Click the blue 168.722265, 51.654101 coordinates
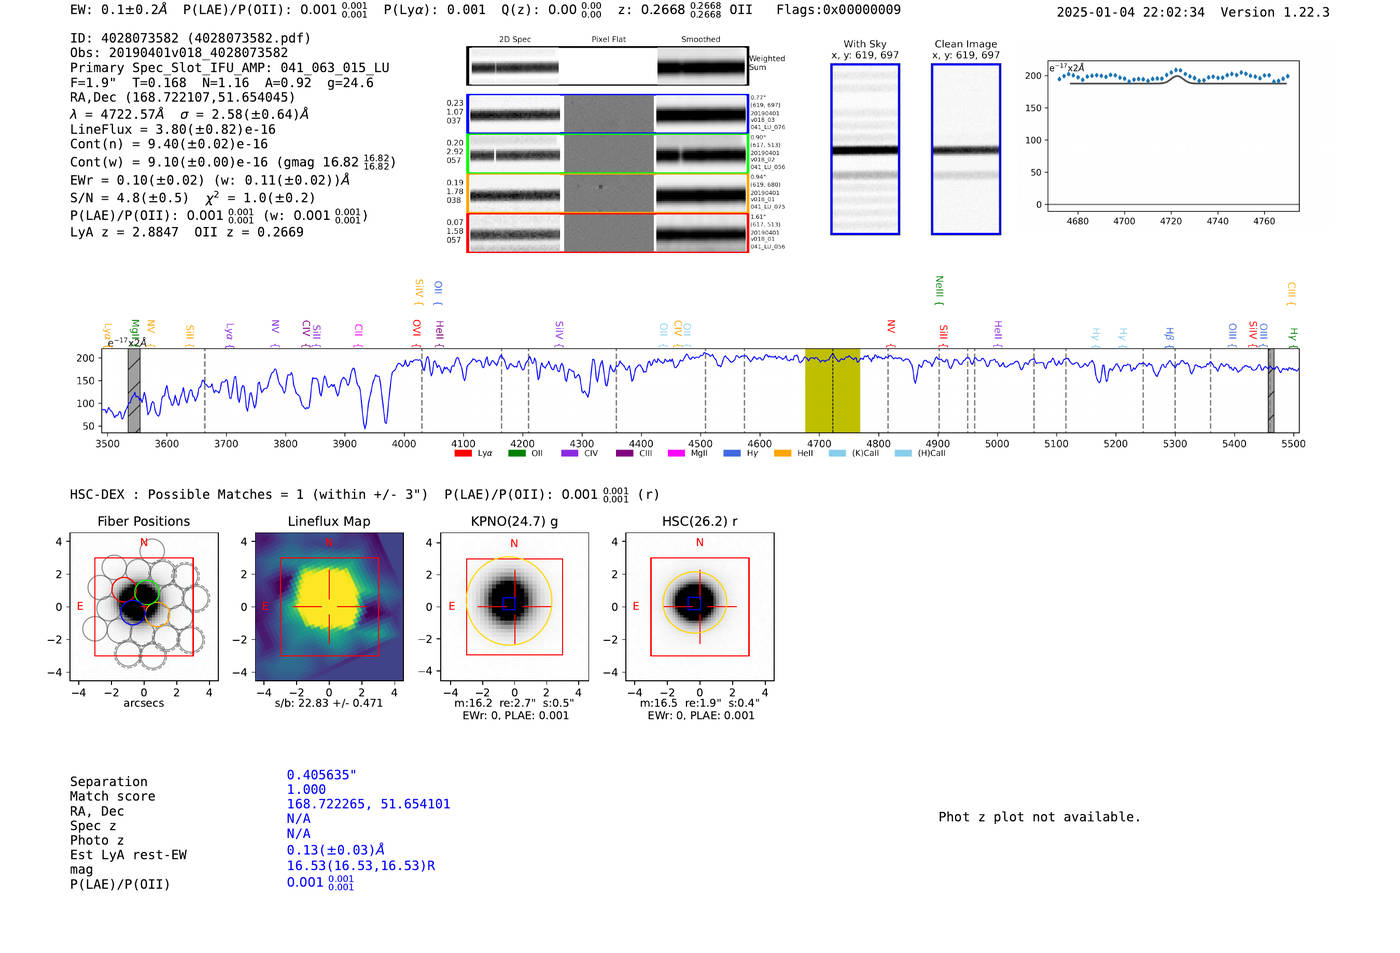This screenshot has width=1400, height=953. click(x=368, y=804)
